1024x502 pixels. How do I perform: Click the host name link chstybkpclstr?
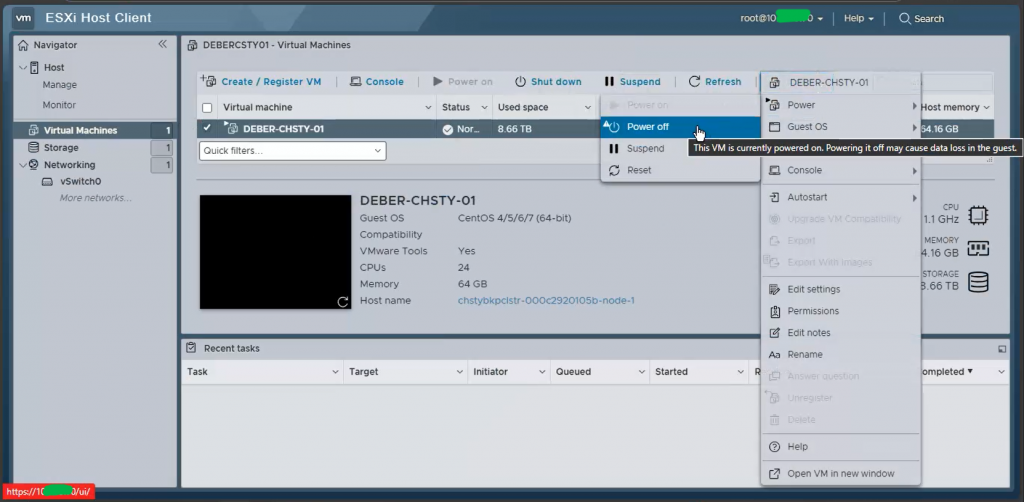(545, 300)
